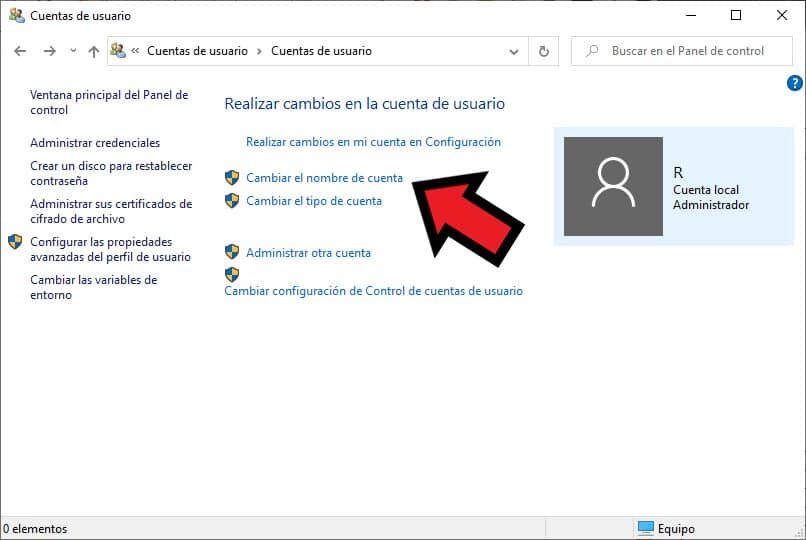This screenshot has width=806, height=540.
Task: Click the double chevron in address bar
Action: point(135,50)
